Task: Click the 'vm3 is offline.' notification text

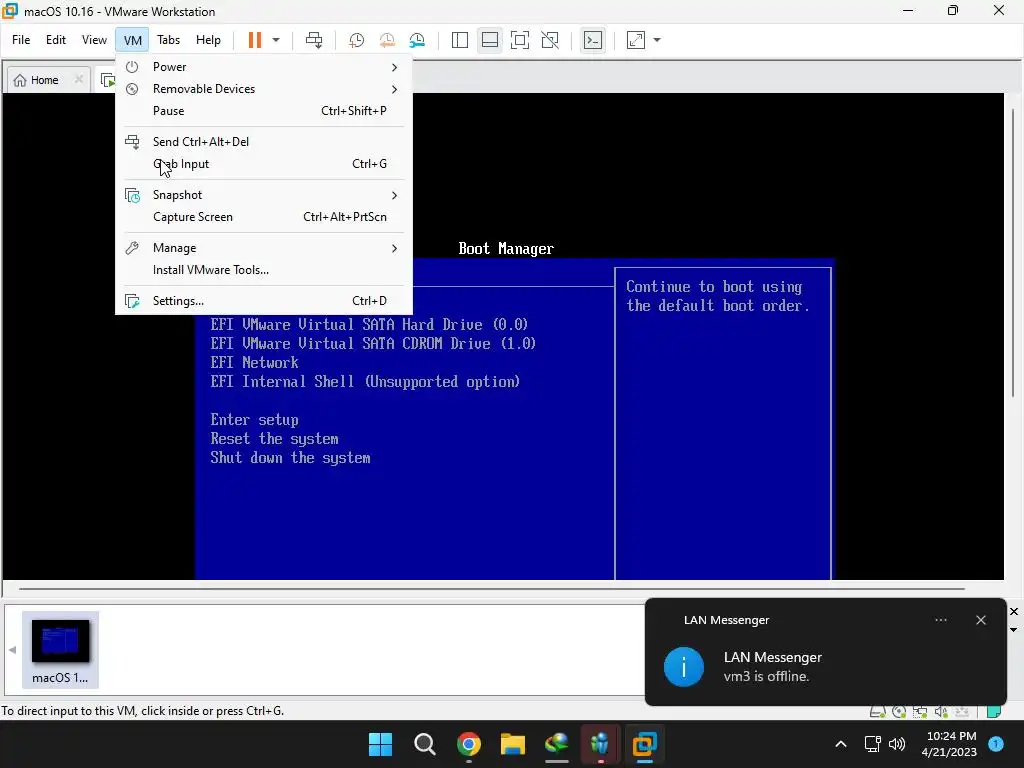Action: [x=766, y=677]
